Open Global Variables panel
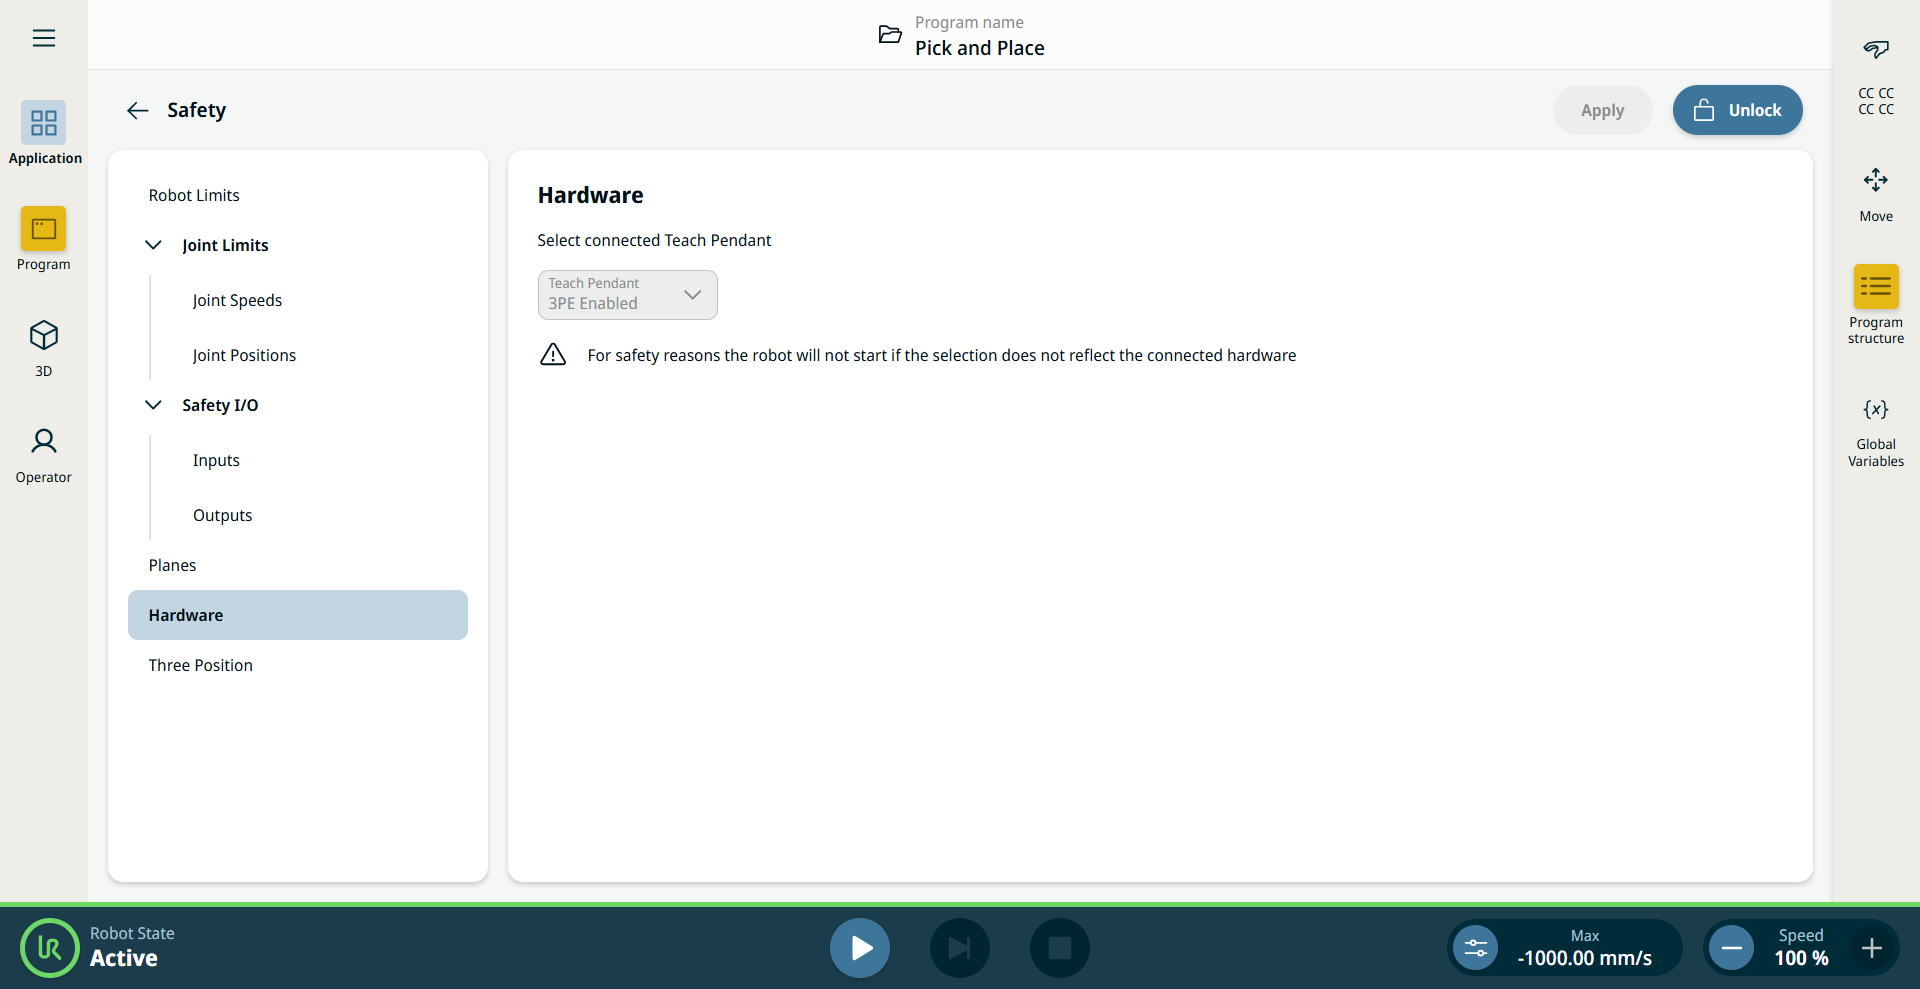 (1875, 410)
